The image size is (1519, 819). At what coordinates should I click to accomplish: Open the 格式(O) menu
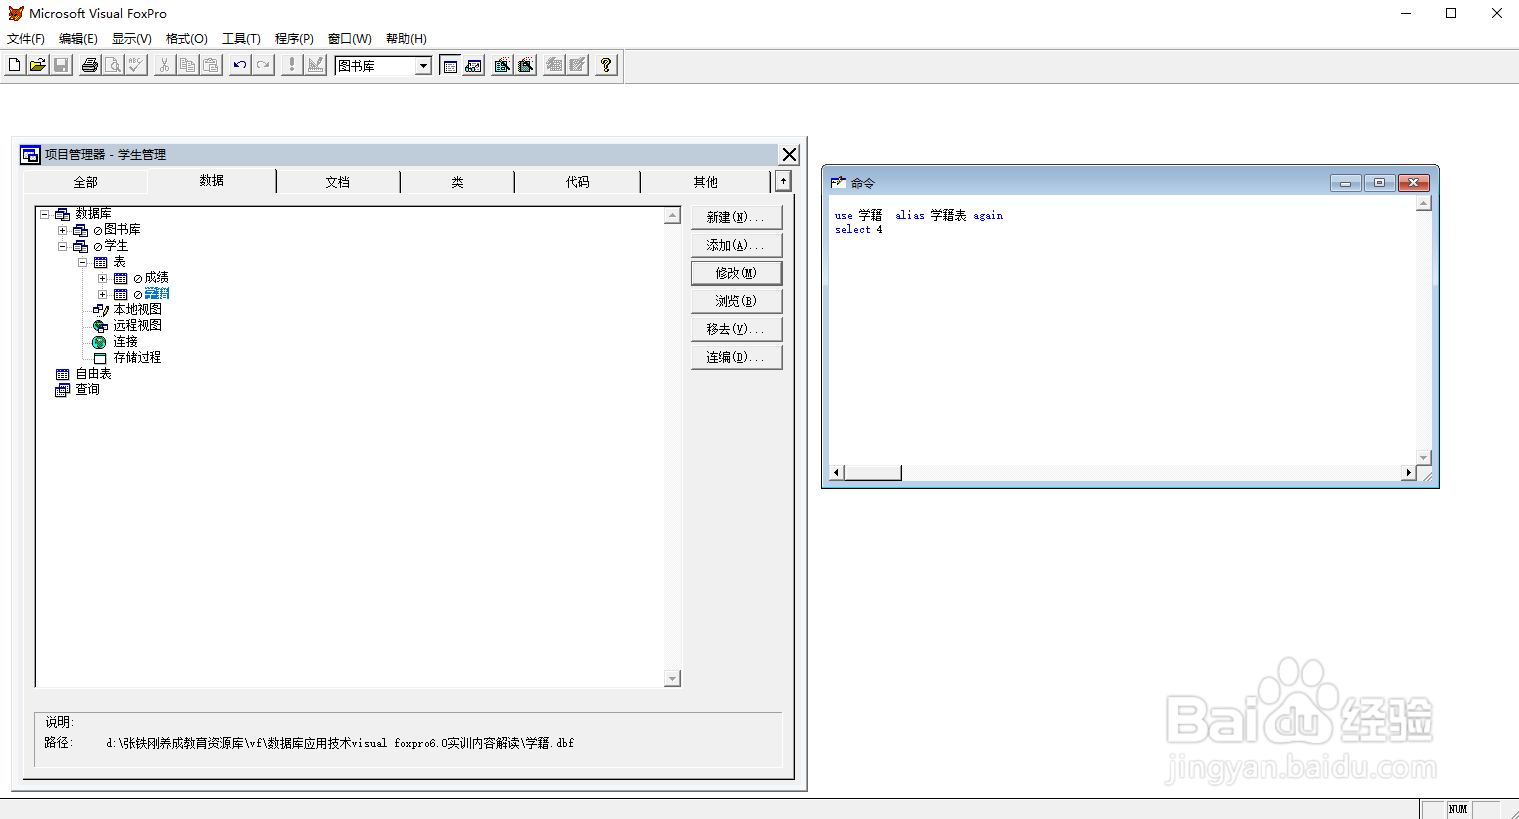[186, 39]
